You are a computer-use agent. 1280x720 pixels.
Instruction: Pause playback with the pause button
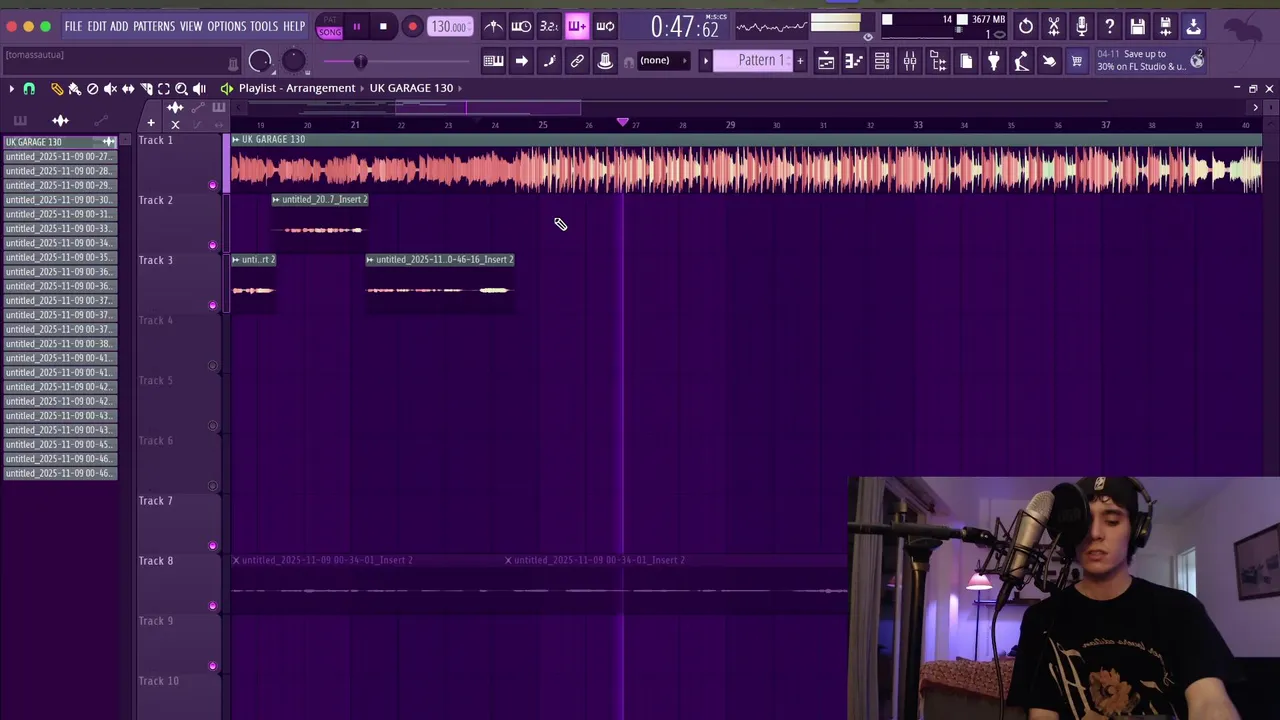pos(356,27)
